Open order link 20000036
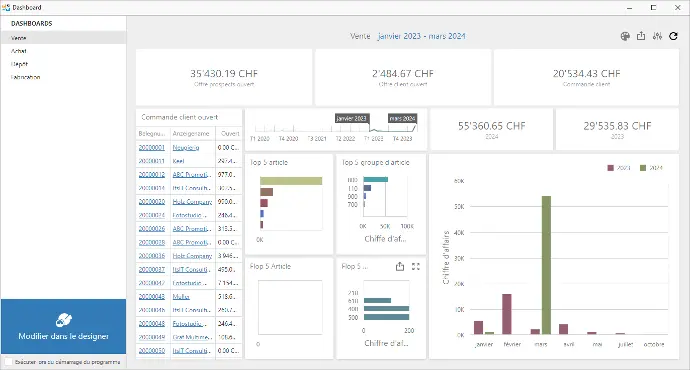The width and height of the screenshot is (690, 370). point(152,256)
